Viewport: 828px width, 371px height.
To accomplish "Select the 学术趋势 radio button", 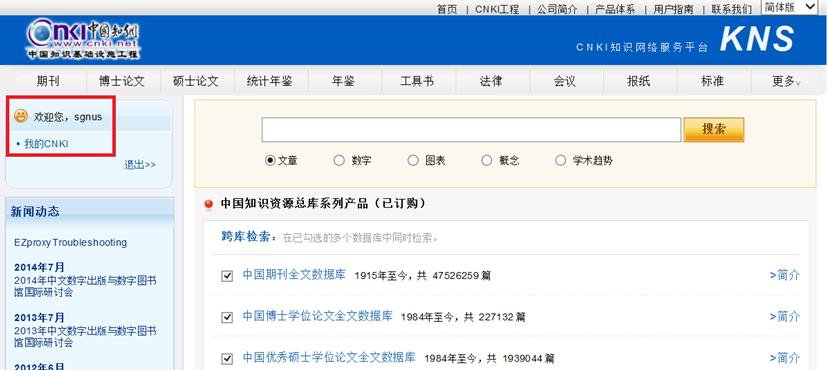I will click(560, 160).
